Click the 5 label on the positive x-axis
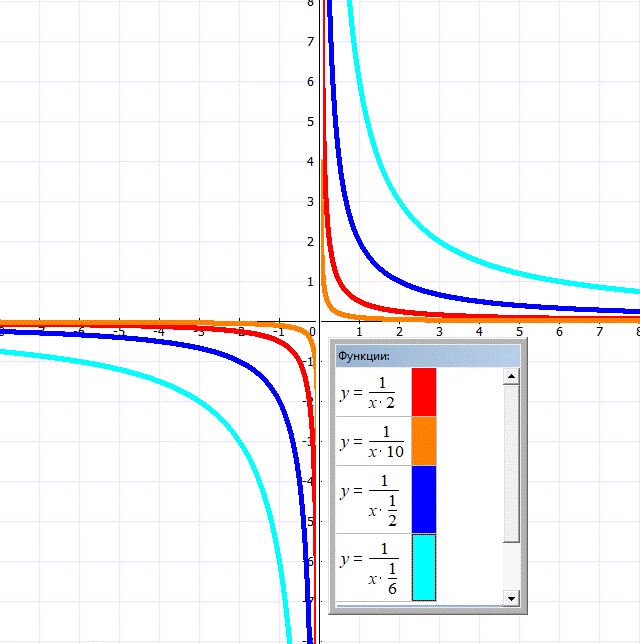This screenshot has width=640, height=644. 519,331
